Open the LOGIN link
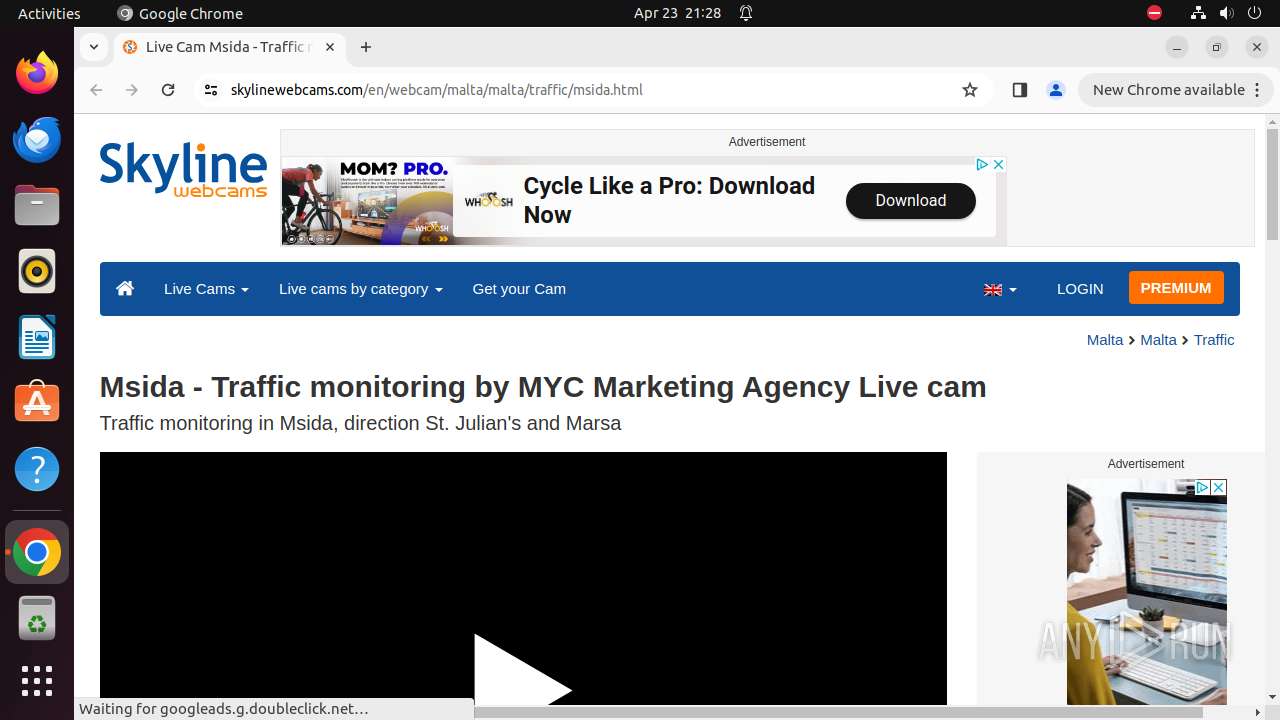Screen dimensions: 1280x720 tap(1080, 289)
